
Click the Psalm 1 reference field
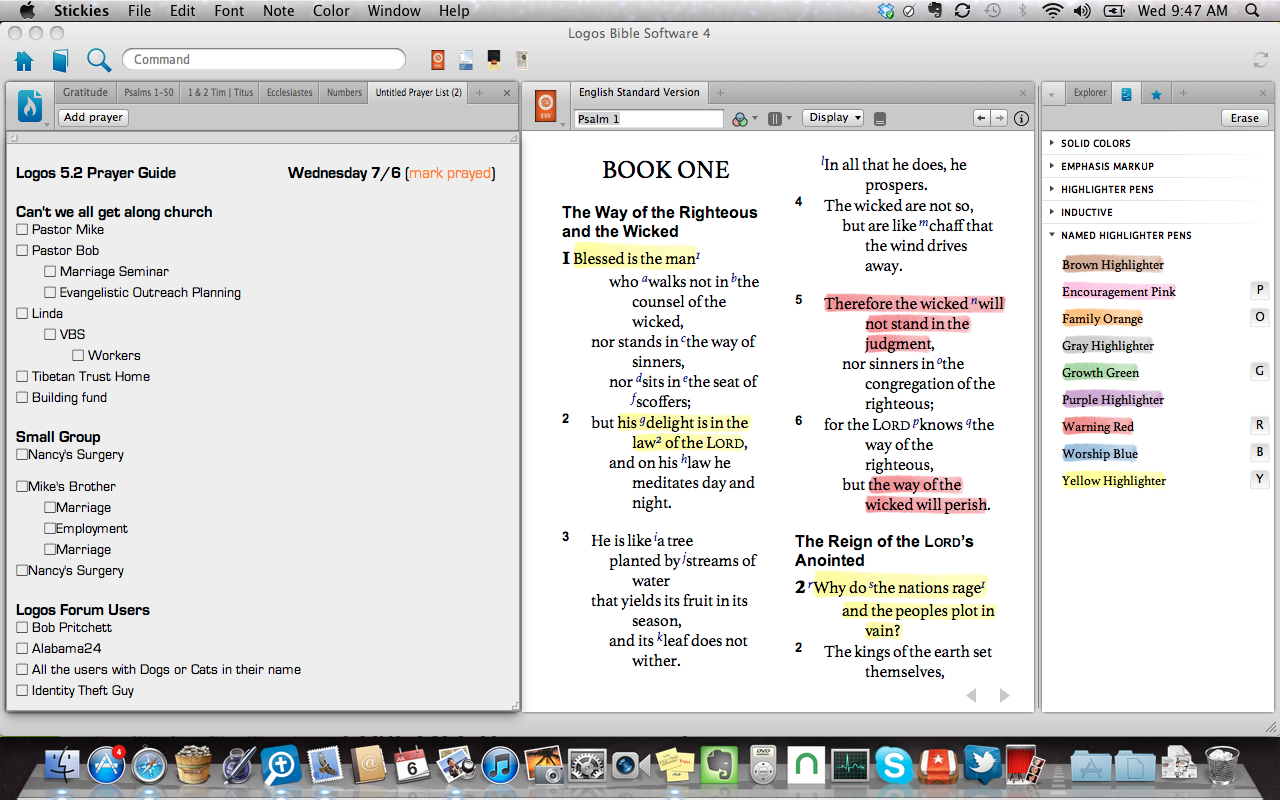(648, 119)
